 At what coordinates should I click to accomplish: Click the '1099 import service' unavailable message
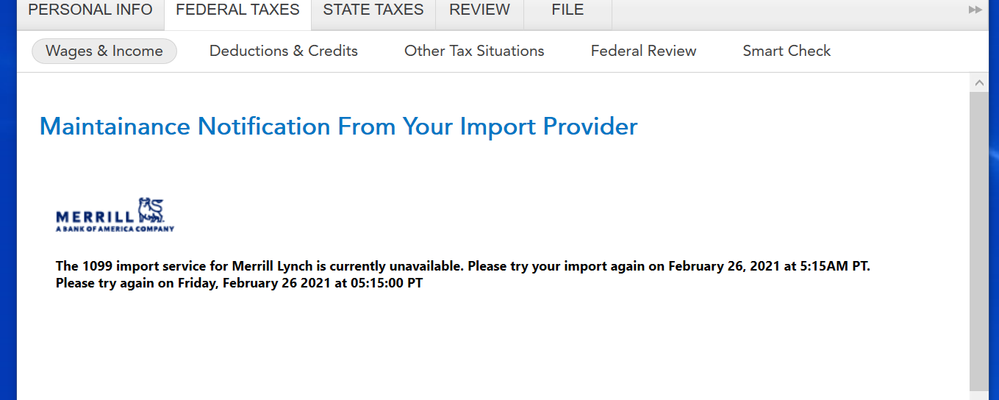[463, 266]
